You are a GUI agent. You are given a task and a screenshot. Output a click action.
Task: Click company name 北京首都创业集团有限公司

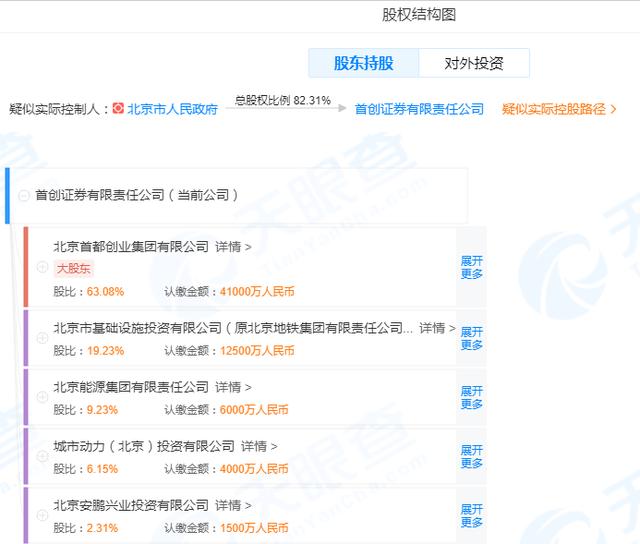[x=131, y=247]
